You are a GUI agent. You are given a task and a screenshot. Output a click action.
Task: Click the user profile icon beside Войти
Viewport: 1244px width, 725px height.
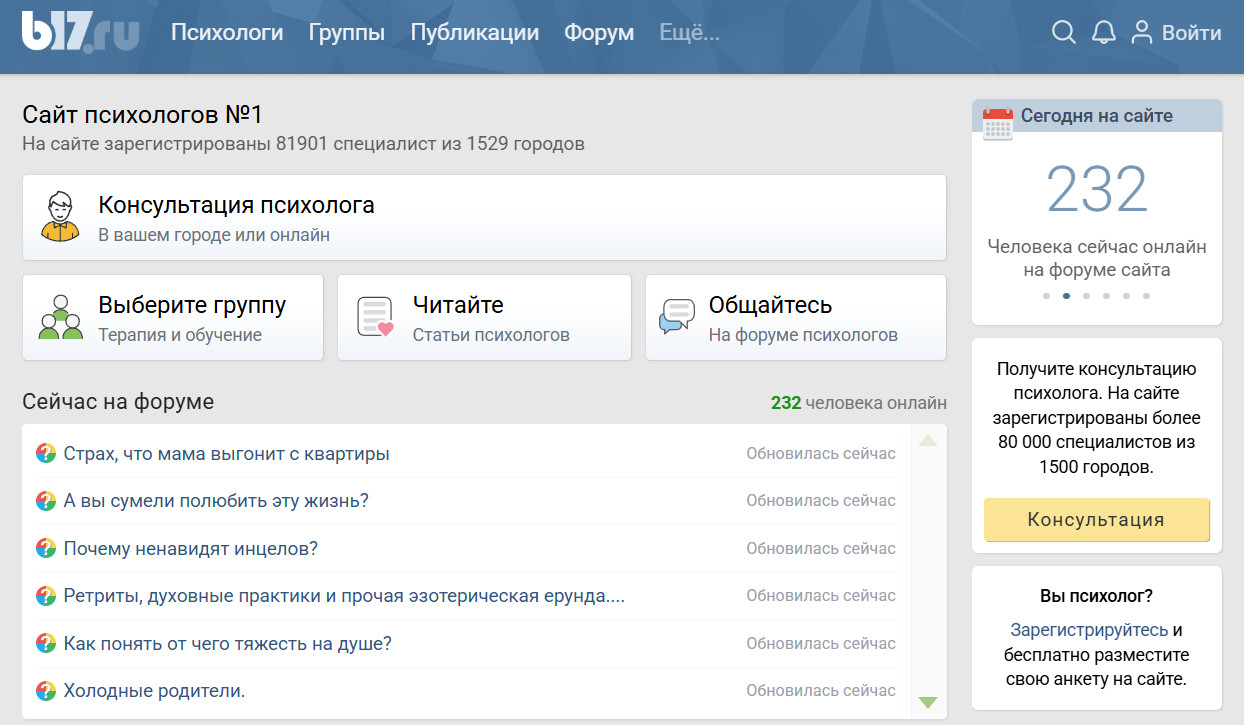[1141, 33]
